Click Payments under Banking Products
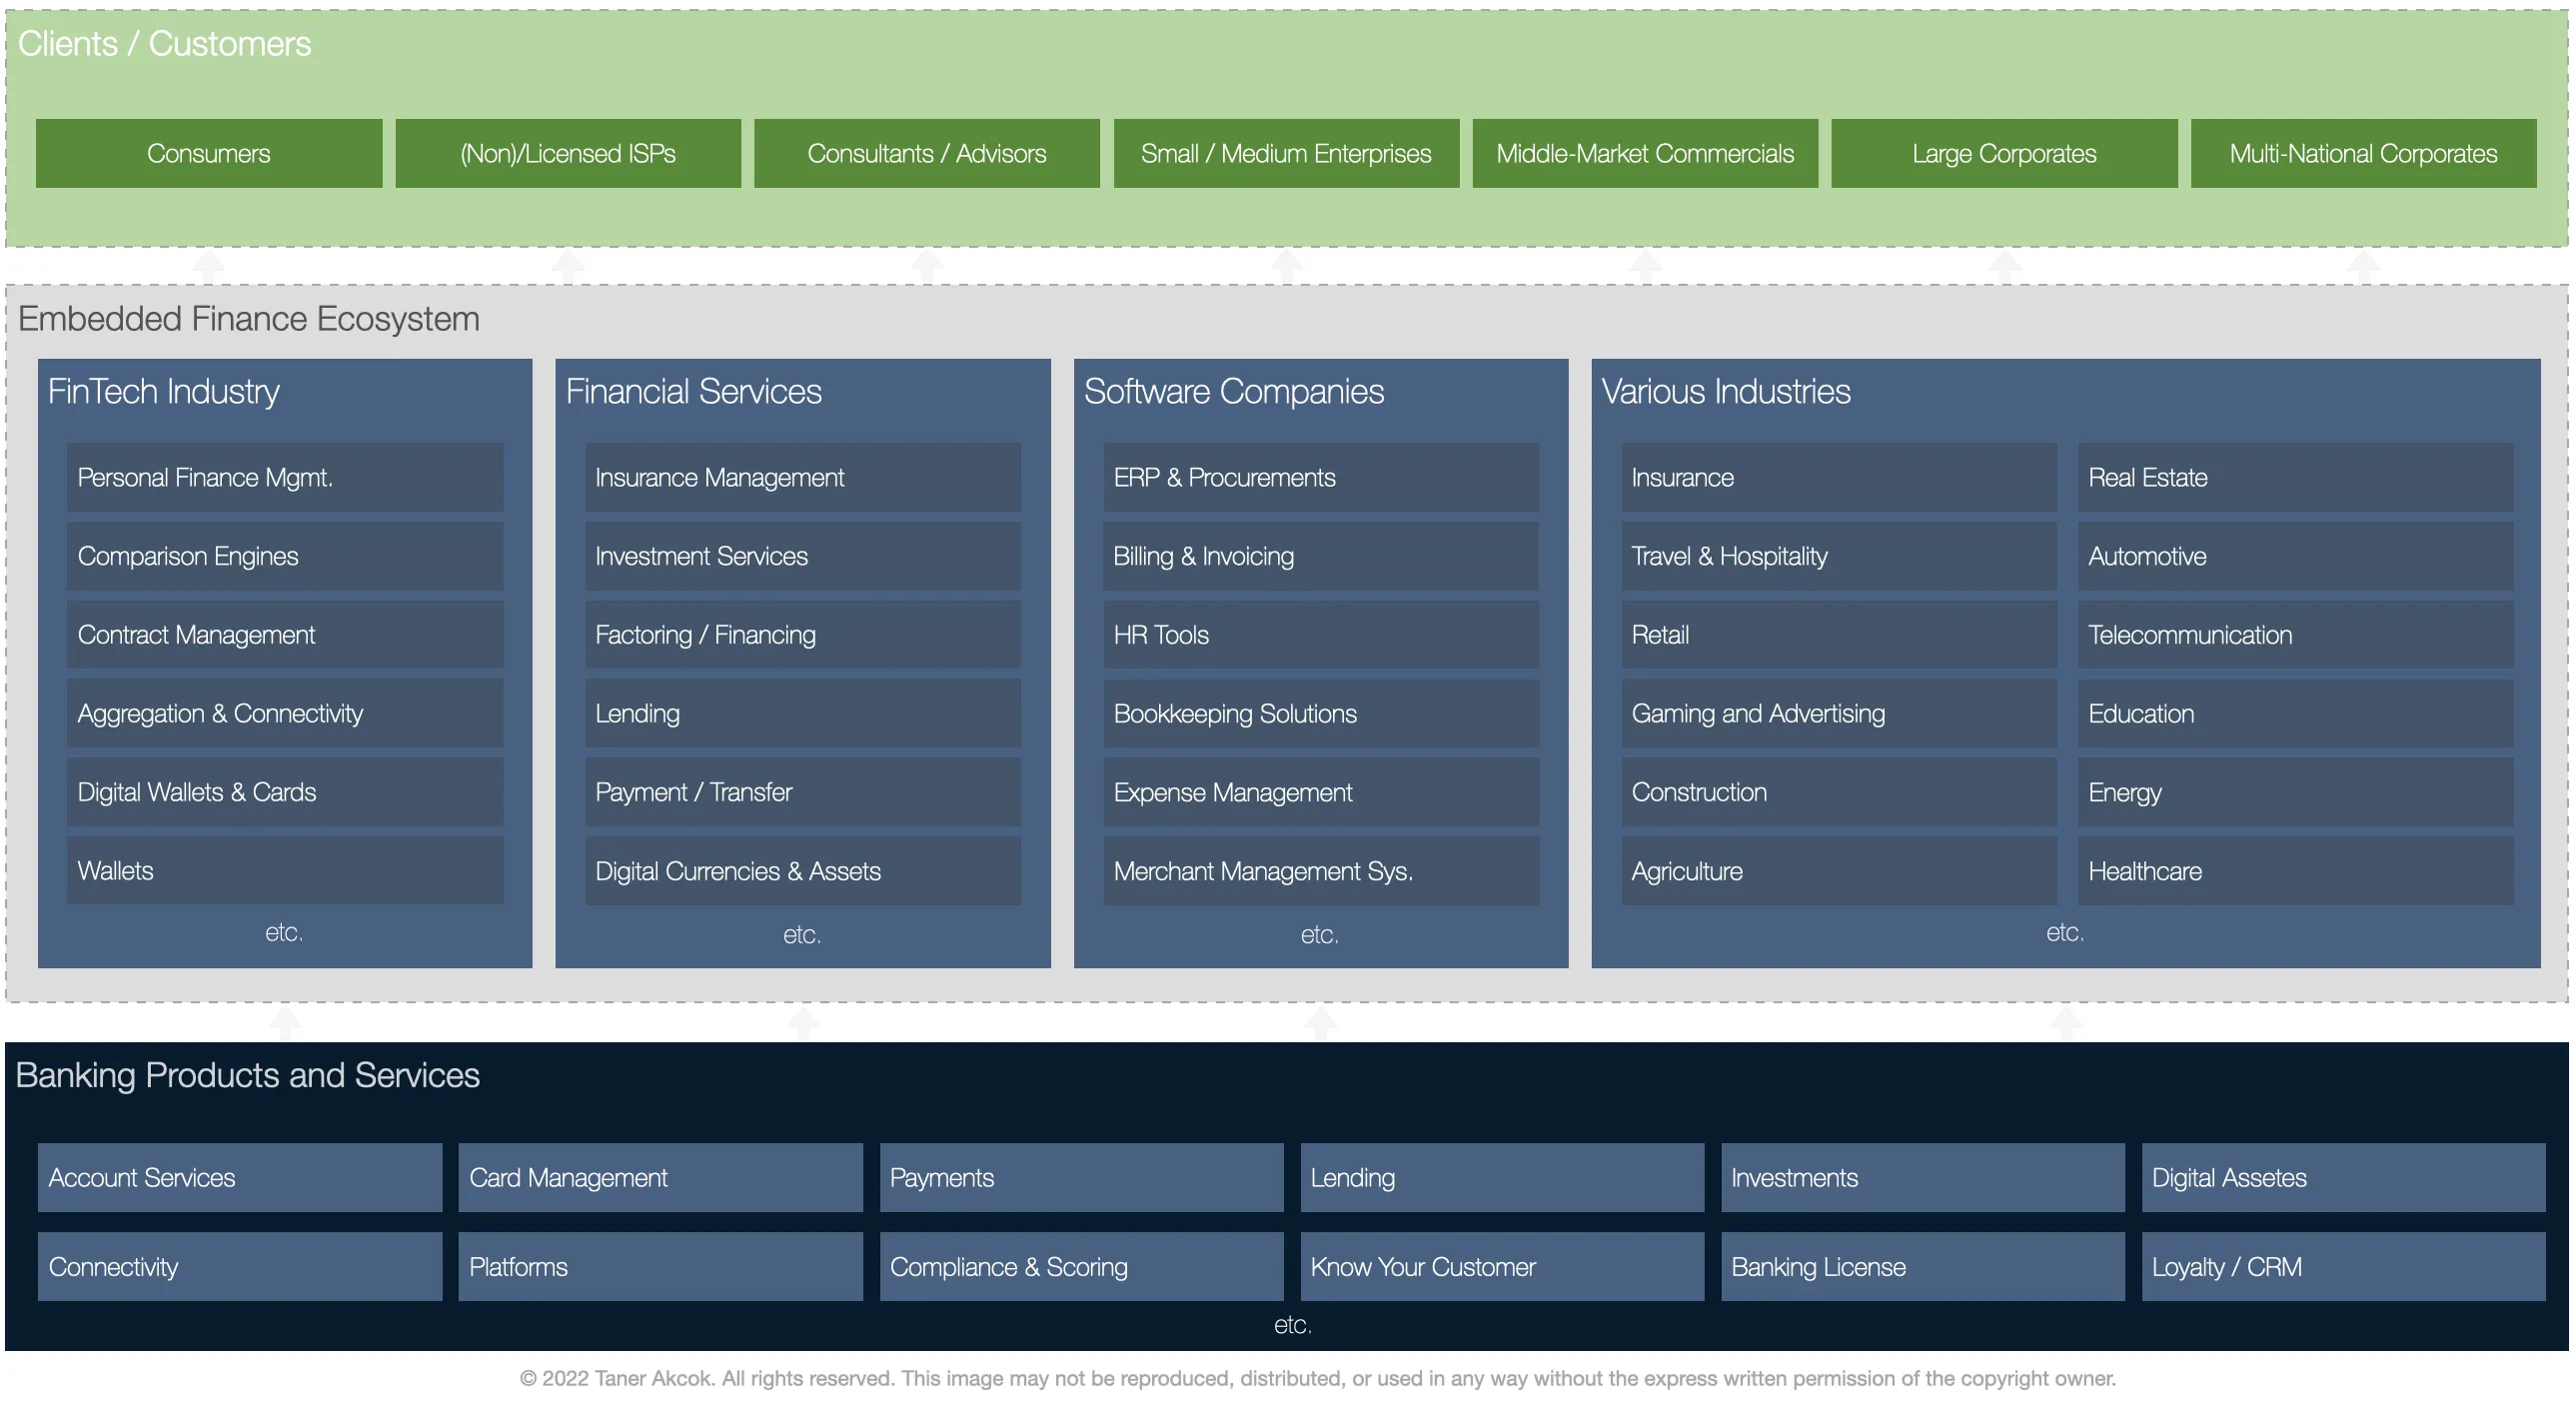The height and width of the screenshot is (1401, 2576). [x=1082, y=1178]
